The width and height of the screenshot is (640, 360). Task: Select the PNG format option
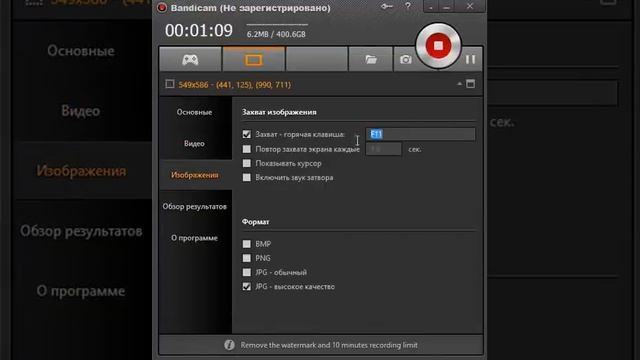coord(247,258)
